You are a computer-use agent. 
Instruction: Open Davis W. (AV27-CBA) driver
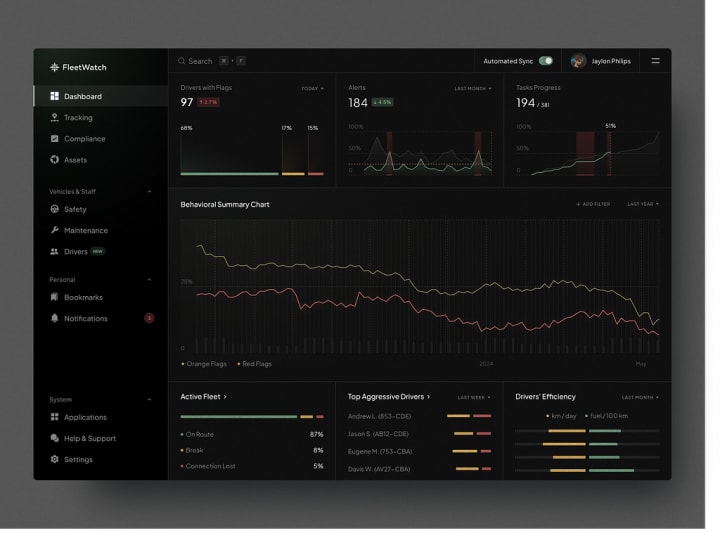pos(380,470)
